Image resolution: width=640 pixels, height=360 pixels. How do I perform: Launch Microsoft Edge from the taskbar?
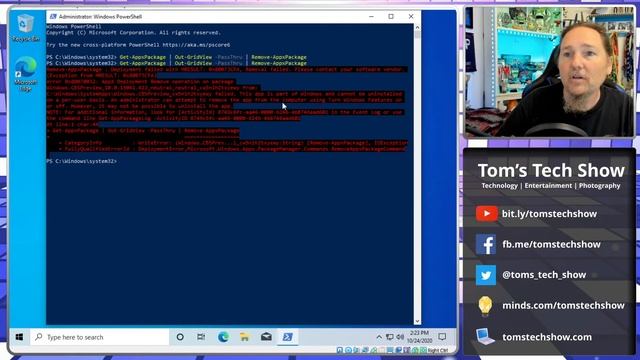click(x=223, y=337)
